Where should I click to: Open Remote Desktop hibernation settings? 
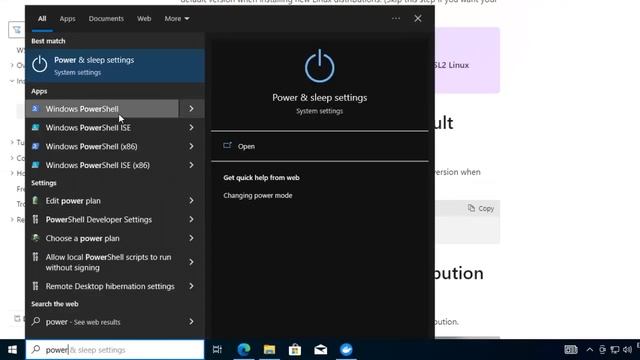[x=102, y=287]
